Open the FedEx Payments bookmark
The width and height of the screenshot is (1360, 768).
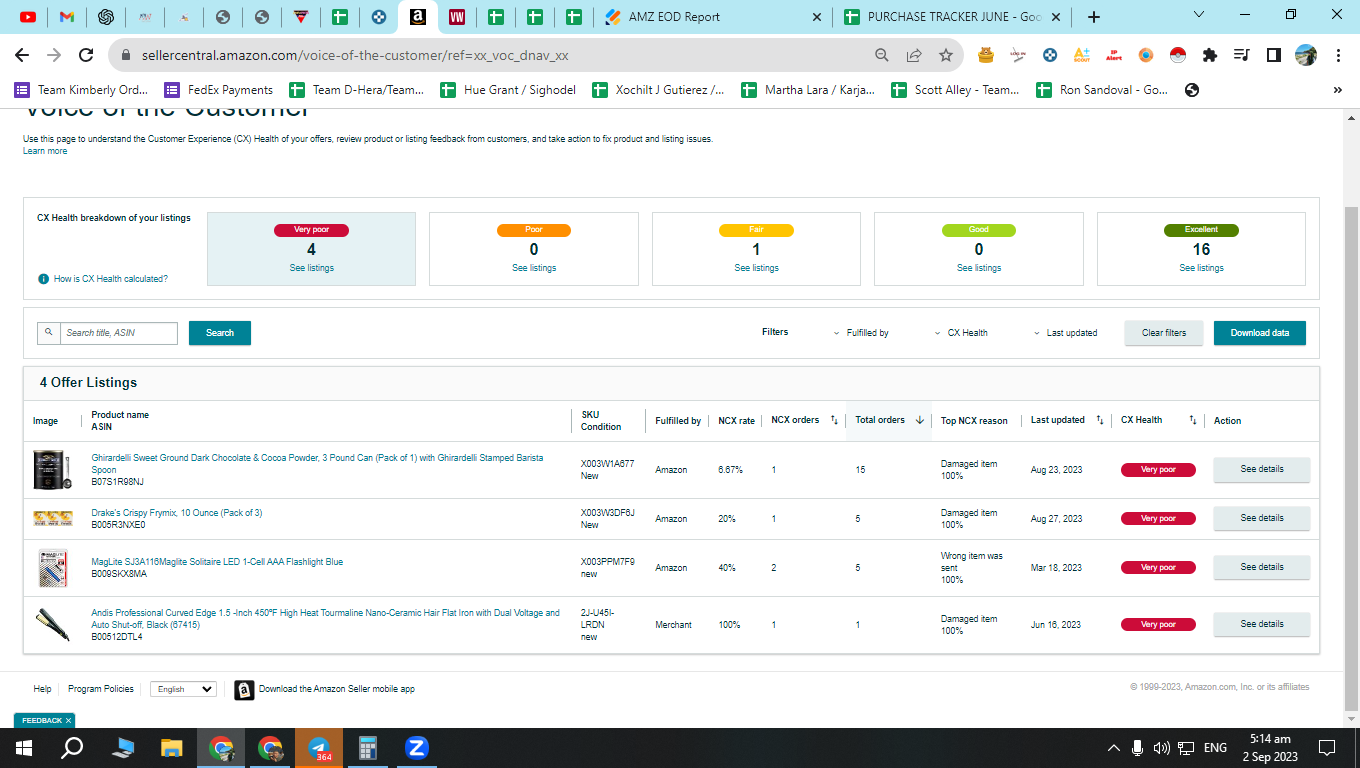coord(219,90)
